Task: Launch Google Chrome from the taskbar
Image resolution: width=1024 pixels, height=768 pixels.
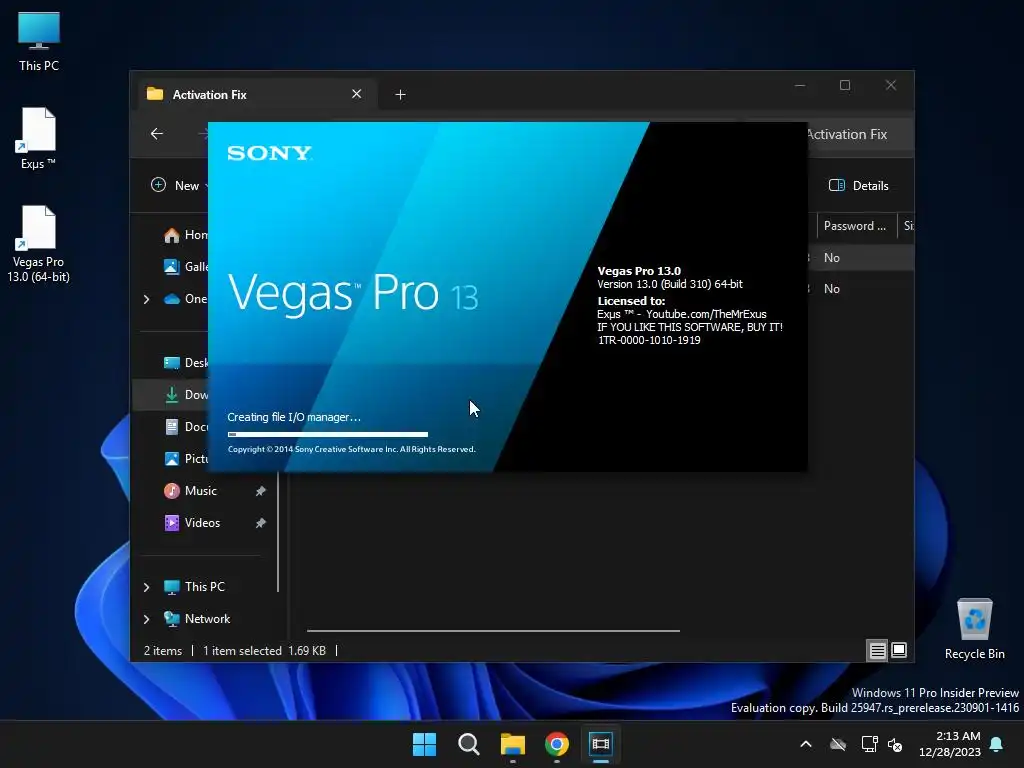Action: pyautogui.click(x=556, y=744)
